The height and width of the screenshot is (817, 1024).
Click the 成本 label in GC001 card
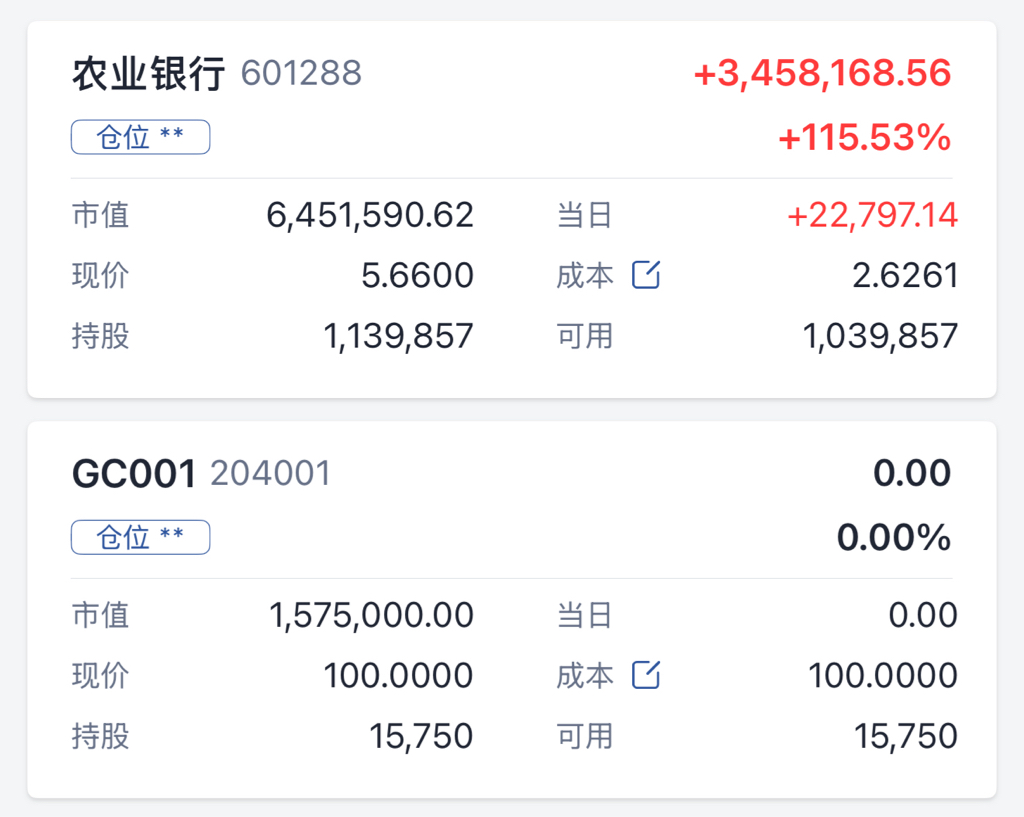[585, 676]
